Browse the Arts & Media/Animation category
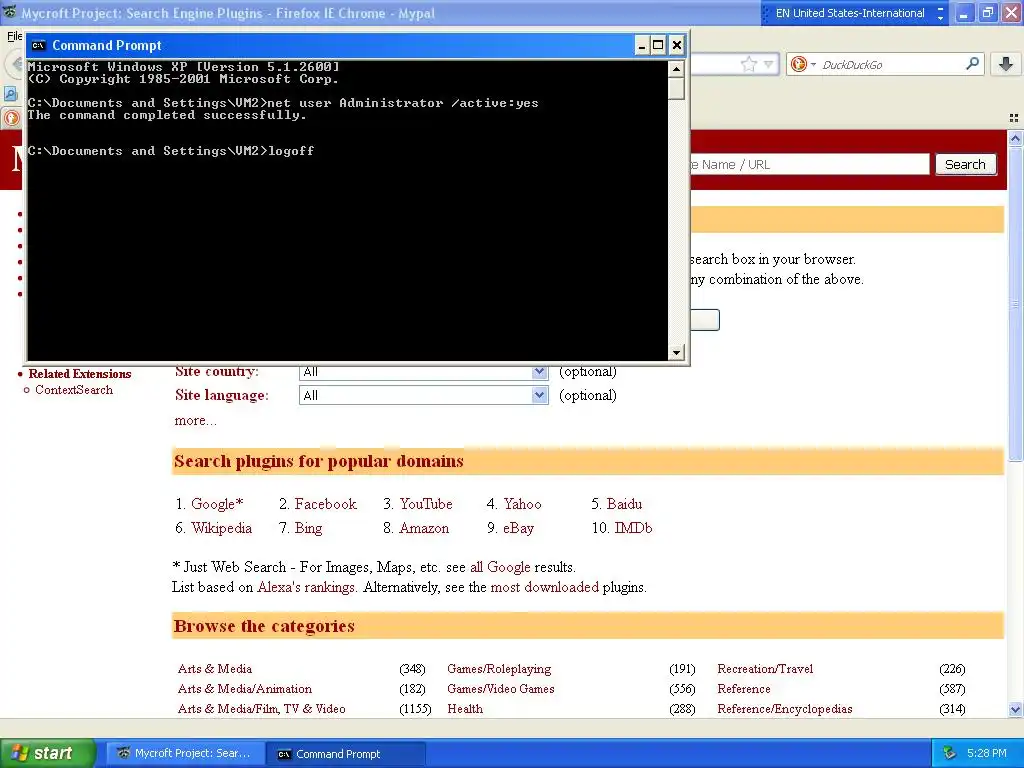The image size is (1024, 768). pos(245,689)
